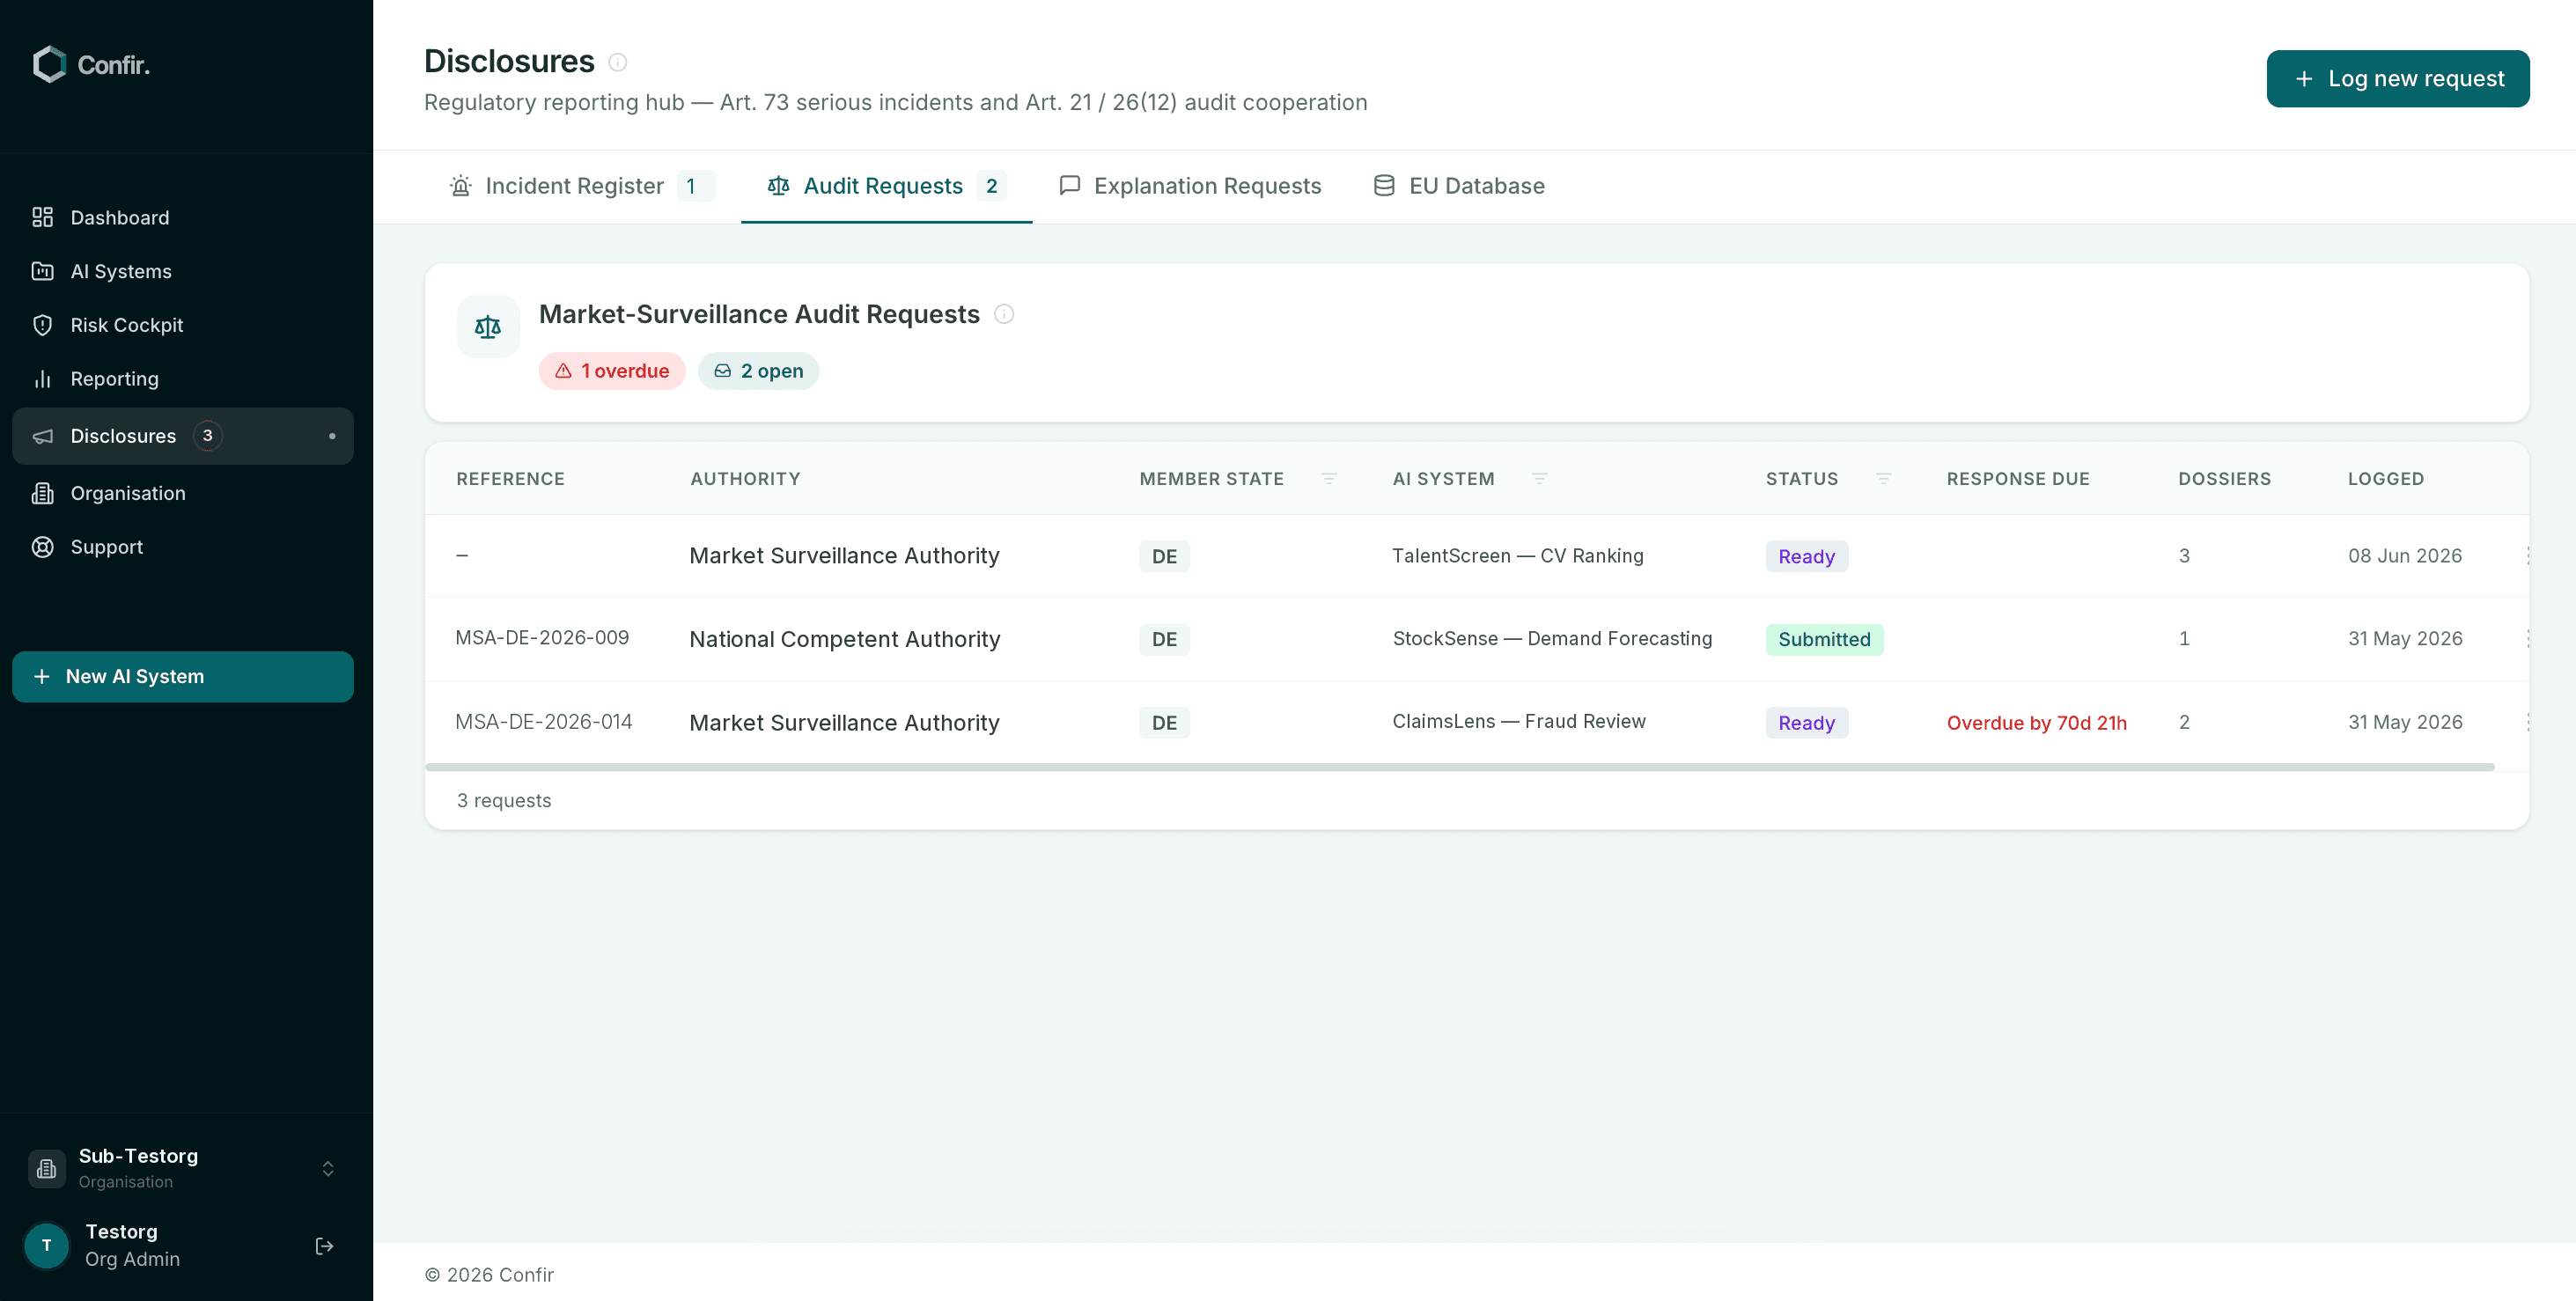Click the DE badge in StockSense row
The height and width of the screenshot is (1301, 2576).
point(1164,640)
